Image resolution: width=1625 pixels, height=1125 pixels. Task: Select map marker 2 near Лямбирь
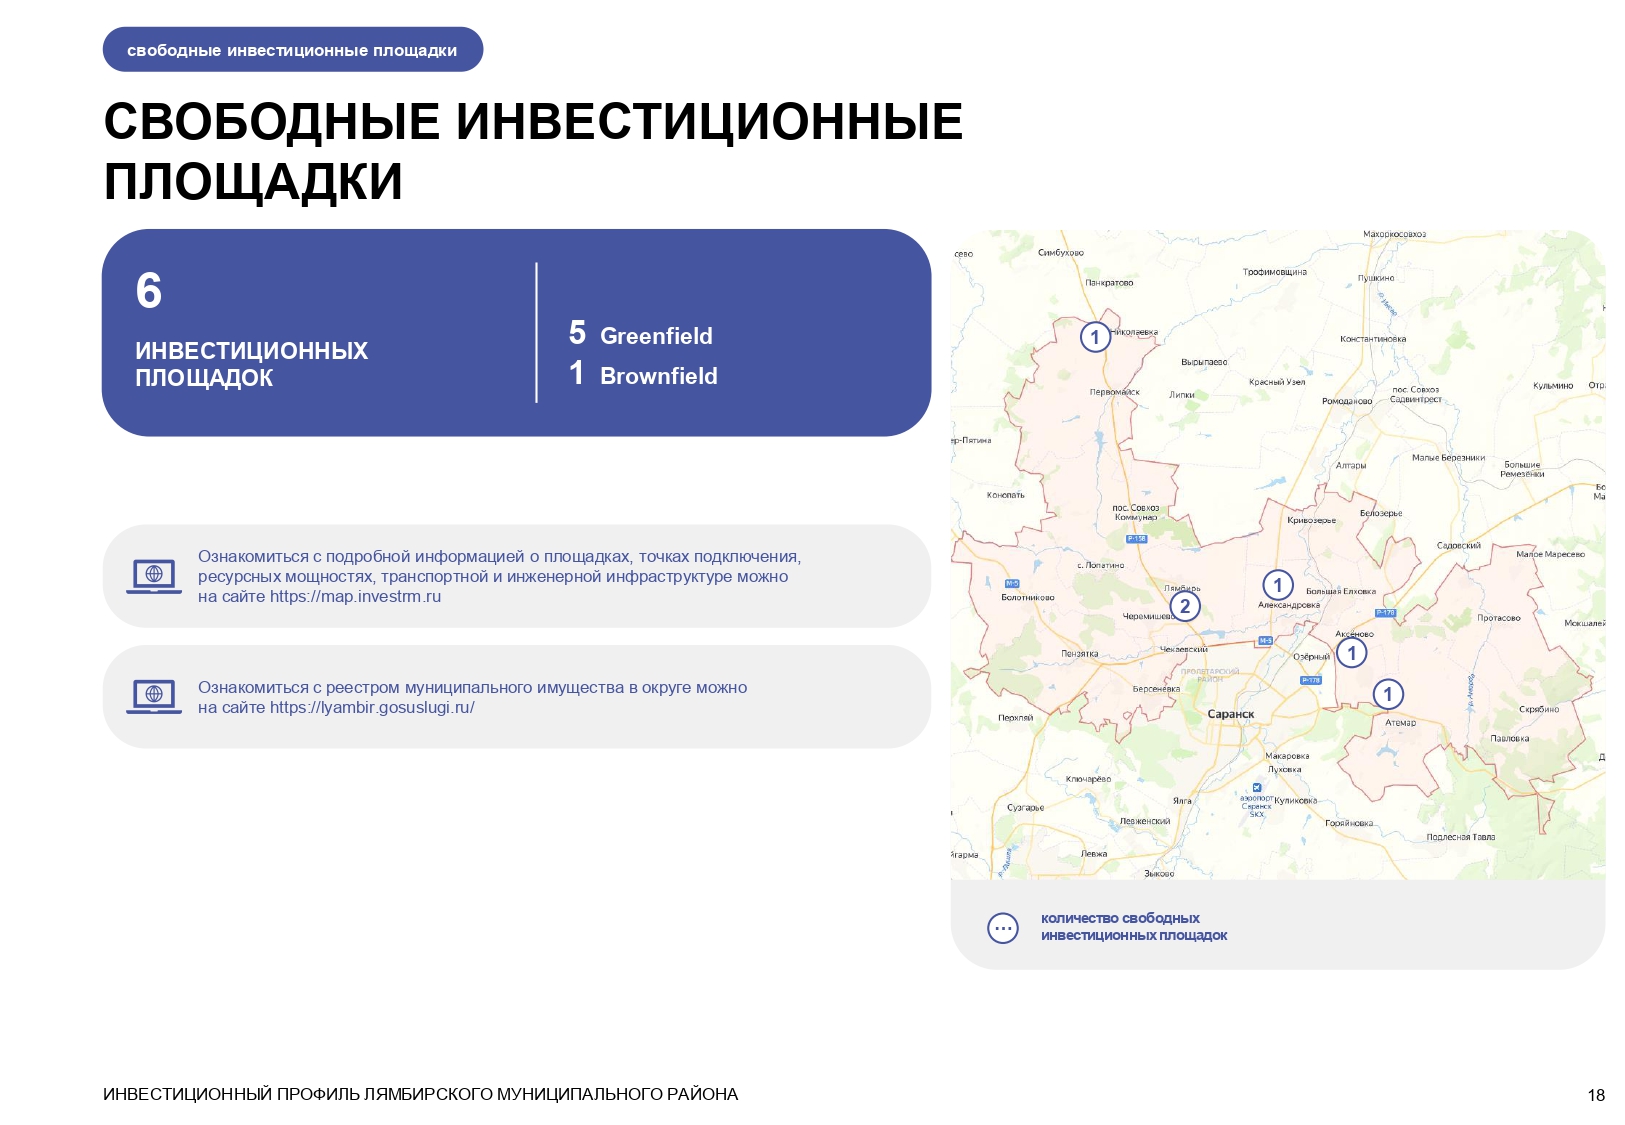pyautogui.click(x=1185, y=606)
